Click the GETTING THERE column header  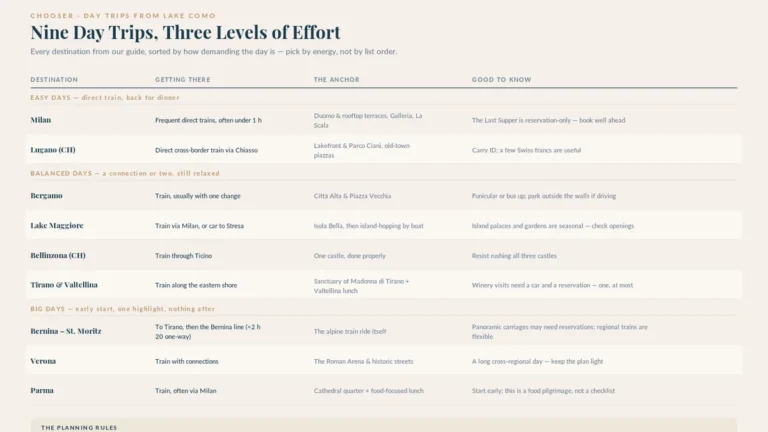[183, 79]
